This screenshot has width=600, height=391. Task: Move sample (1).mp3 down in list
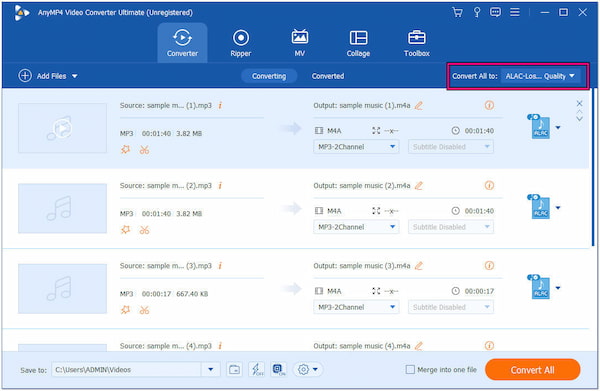click(x=579, y=119)
